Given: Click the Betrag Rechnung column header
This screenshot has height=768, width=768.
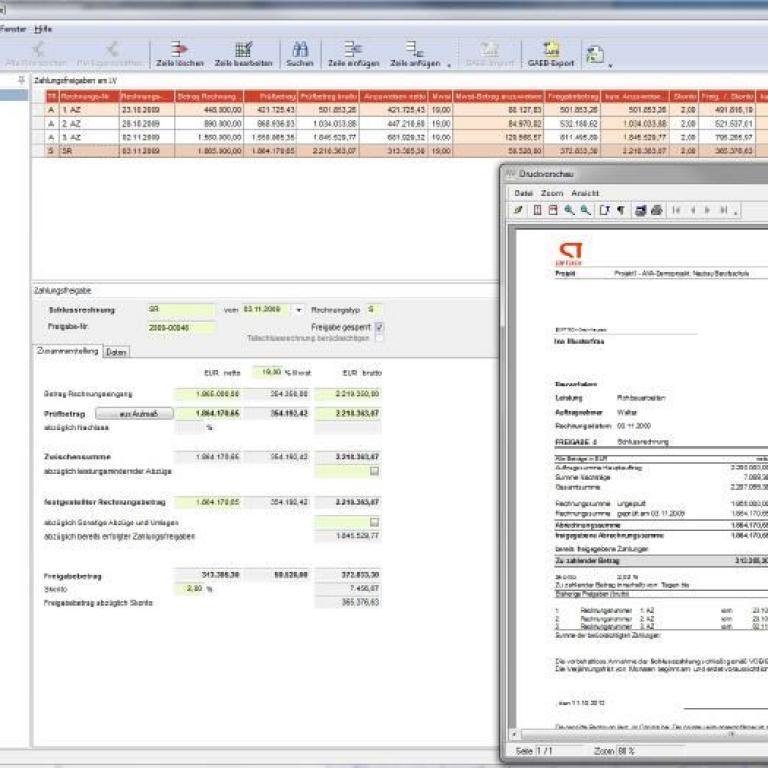Looking at the screenshot, I should coord(209,96).
